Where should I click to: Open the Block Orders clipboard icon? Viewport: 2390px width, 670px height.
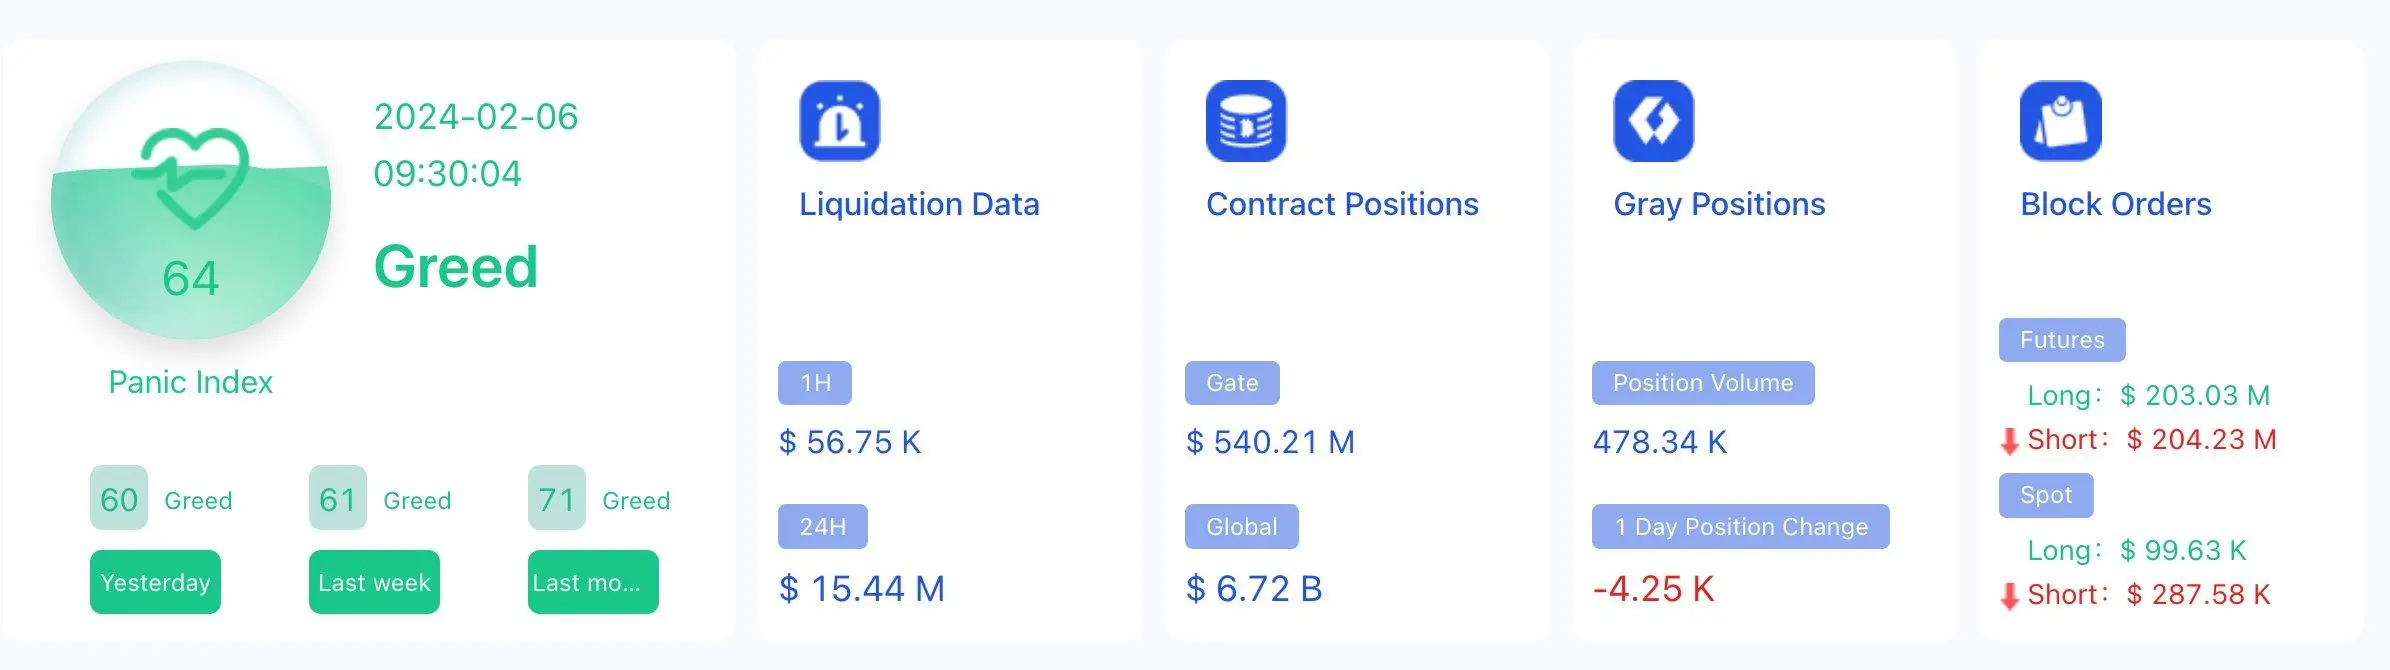tap(2060, 121)
